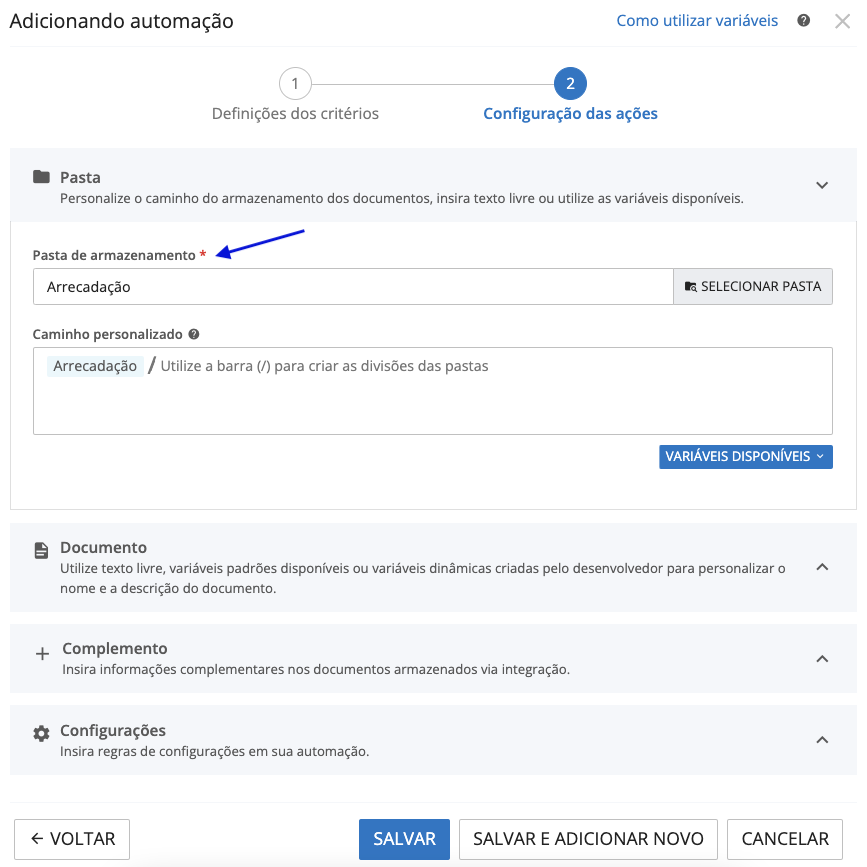This screenshot has height=867, width=867.
Task: Select step 2 Configuração das ações
Action: click(570, 84)
